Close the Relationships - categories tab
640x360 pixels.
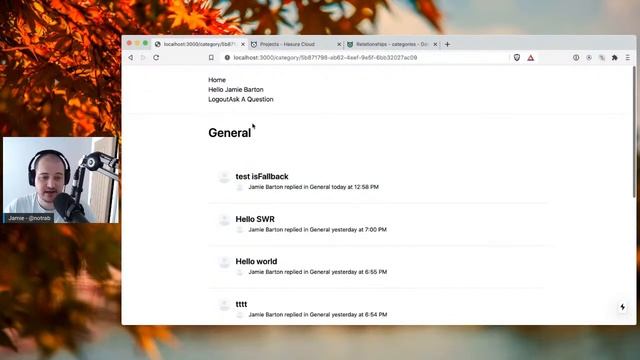[x=435, y=44]
